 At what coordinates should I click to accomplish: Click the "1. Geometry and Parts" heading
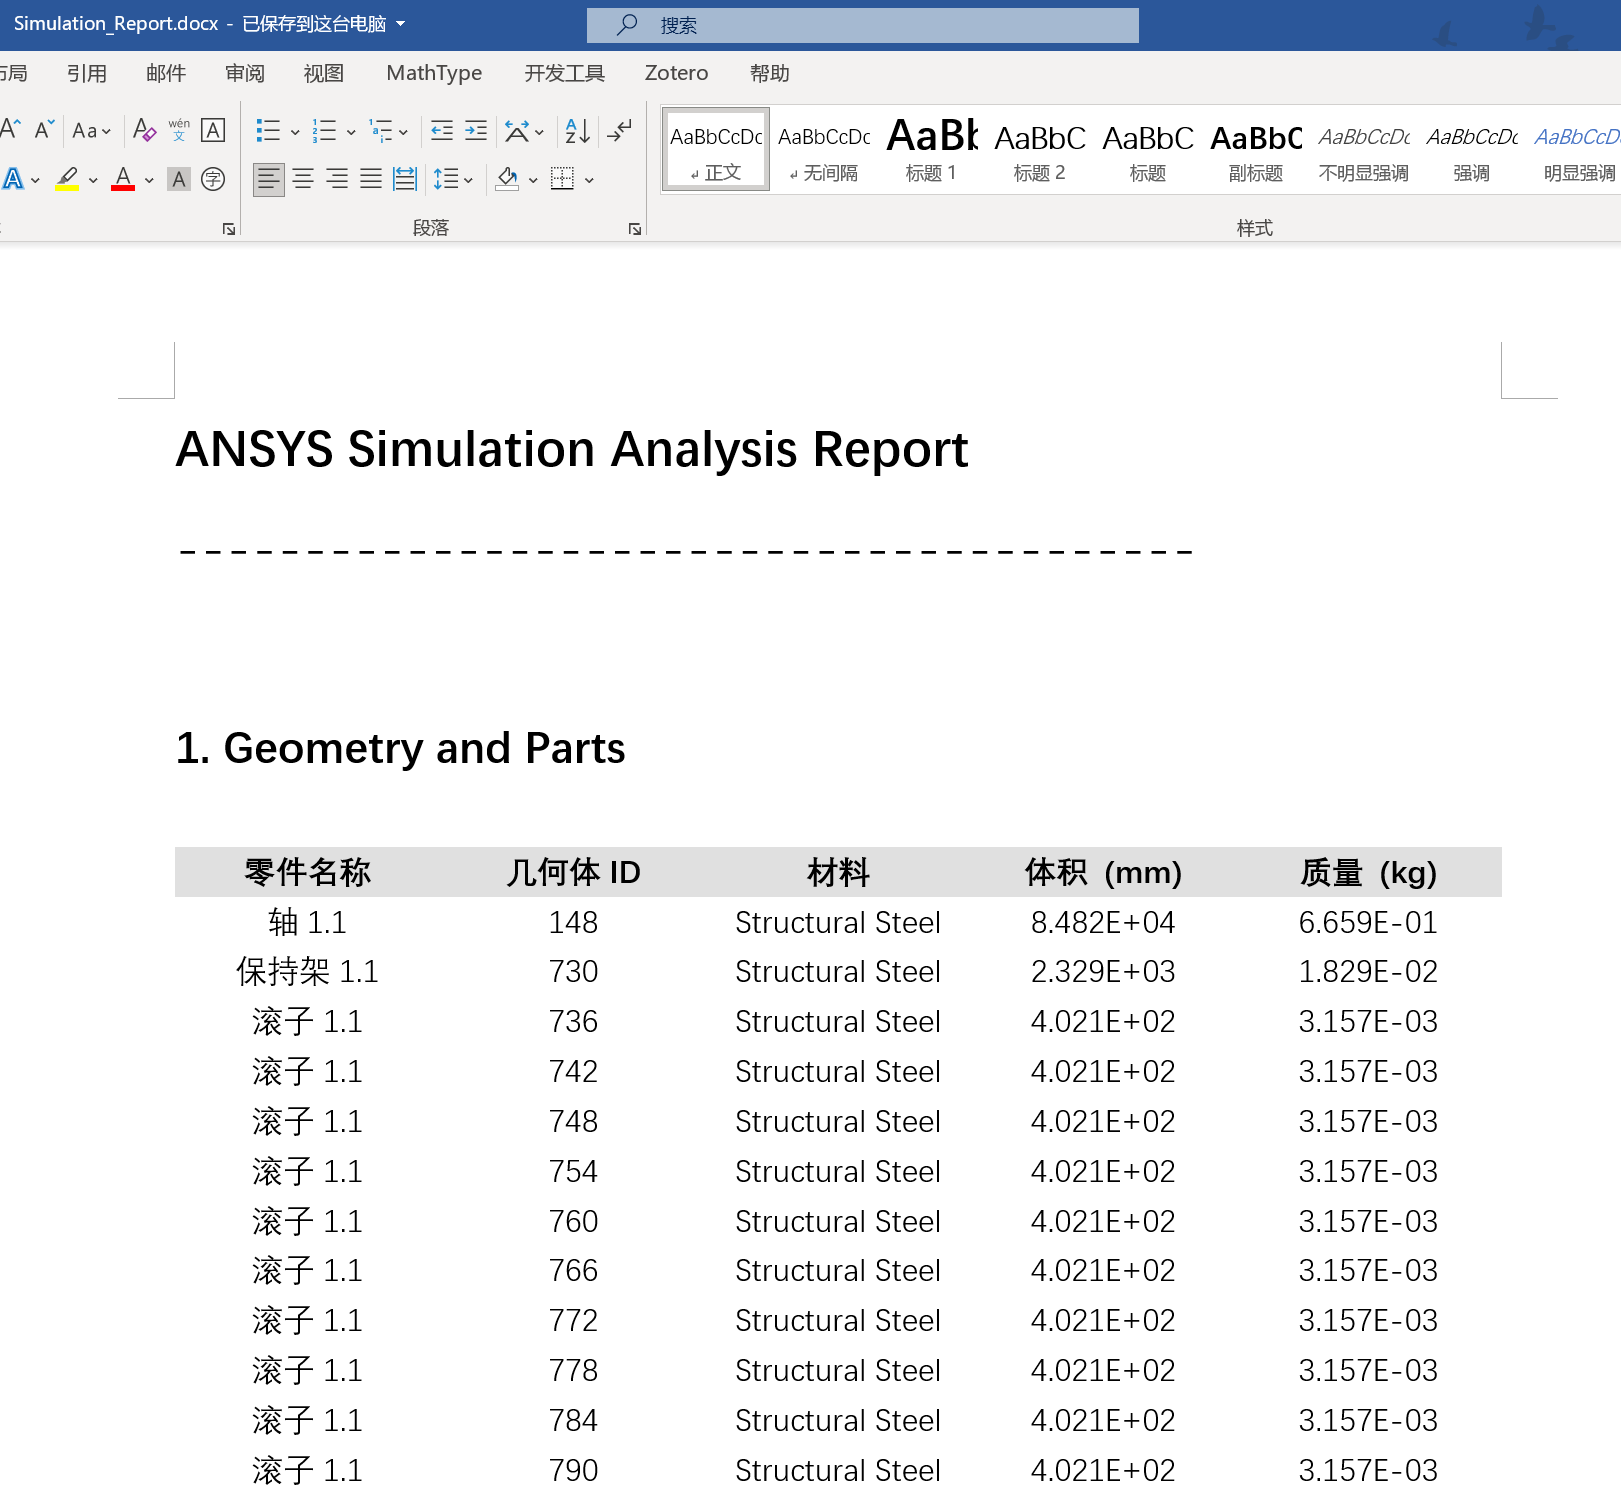[x=401, y=748]
